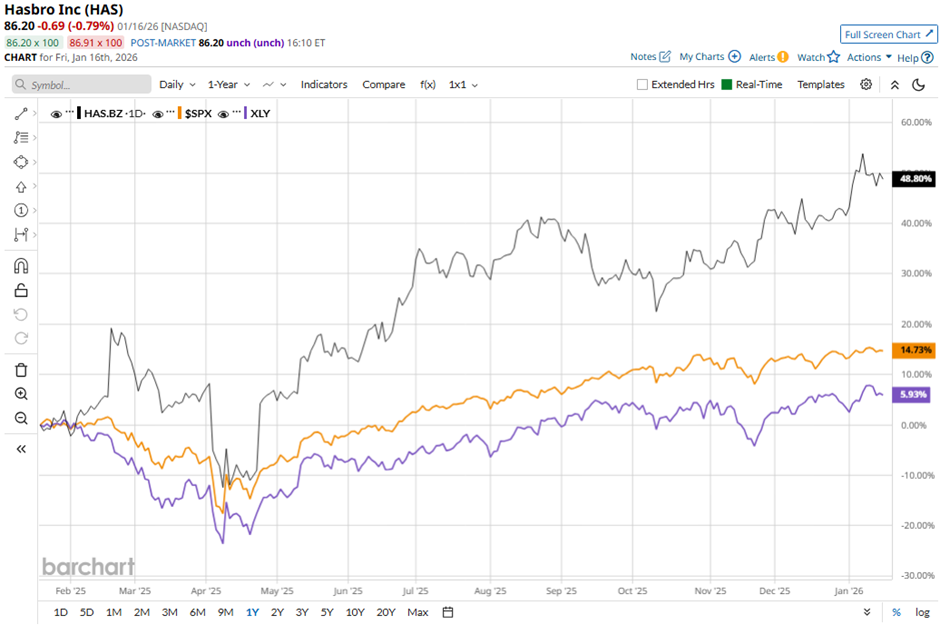Toggle log scale button
This screenshot has height=625, width=940.
pyautogui.click(x=922, y=612)
